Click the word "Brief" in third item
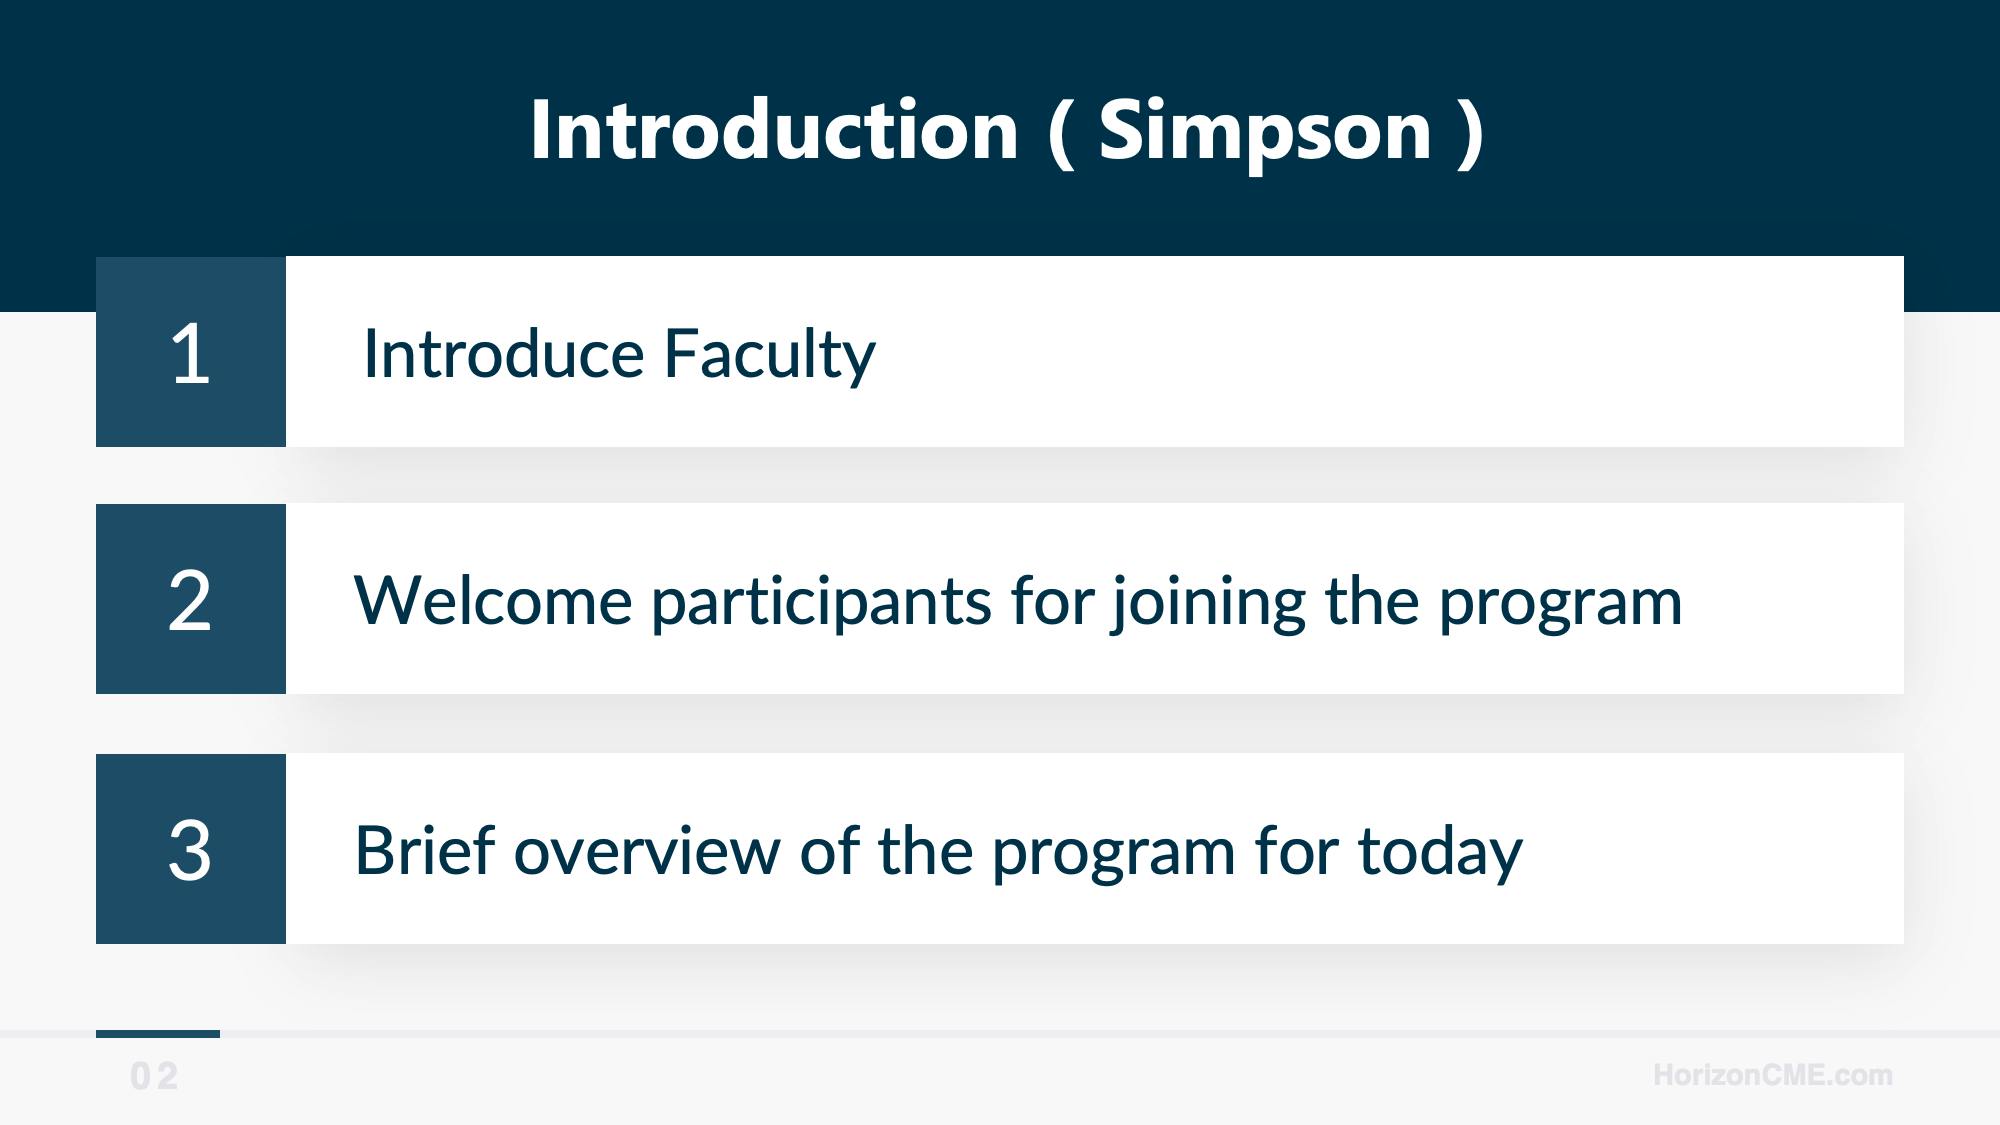Screen dimensions: 2000x1125 pos(425,851)
